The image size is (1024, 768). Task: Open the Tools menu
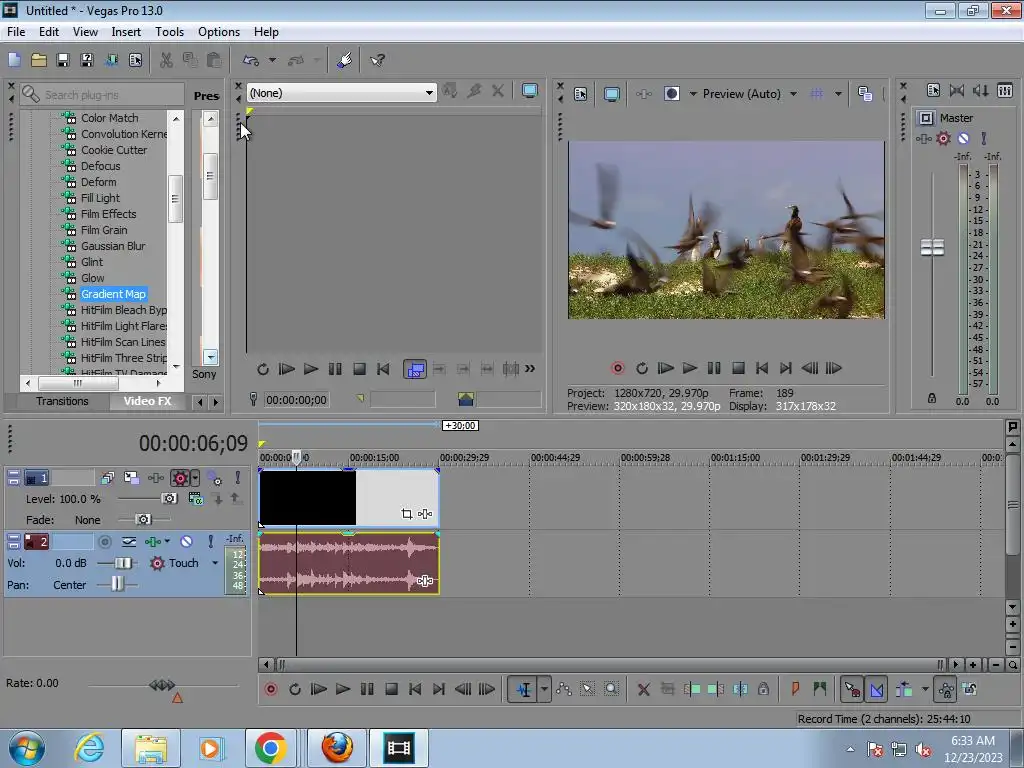(x=169, y=31)
